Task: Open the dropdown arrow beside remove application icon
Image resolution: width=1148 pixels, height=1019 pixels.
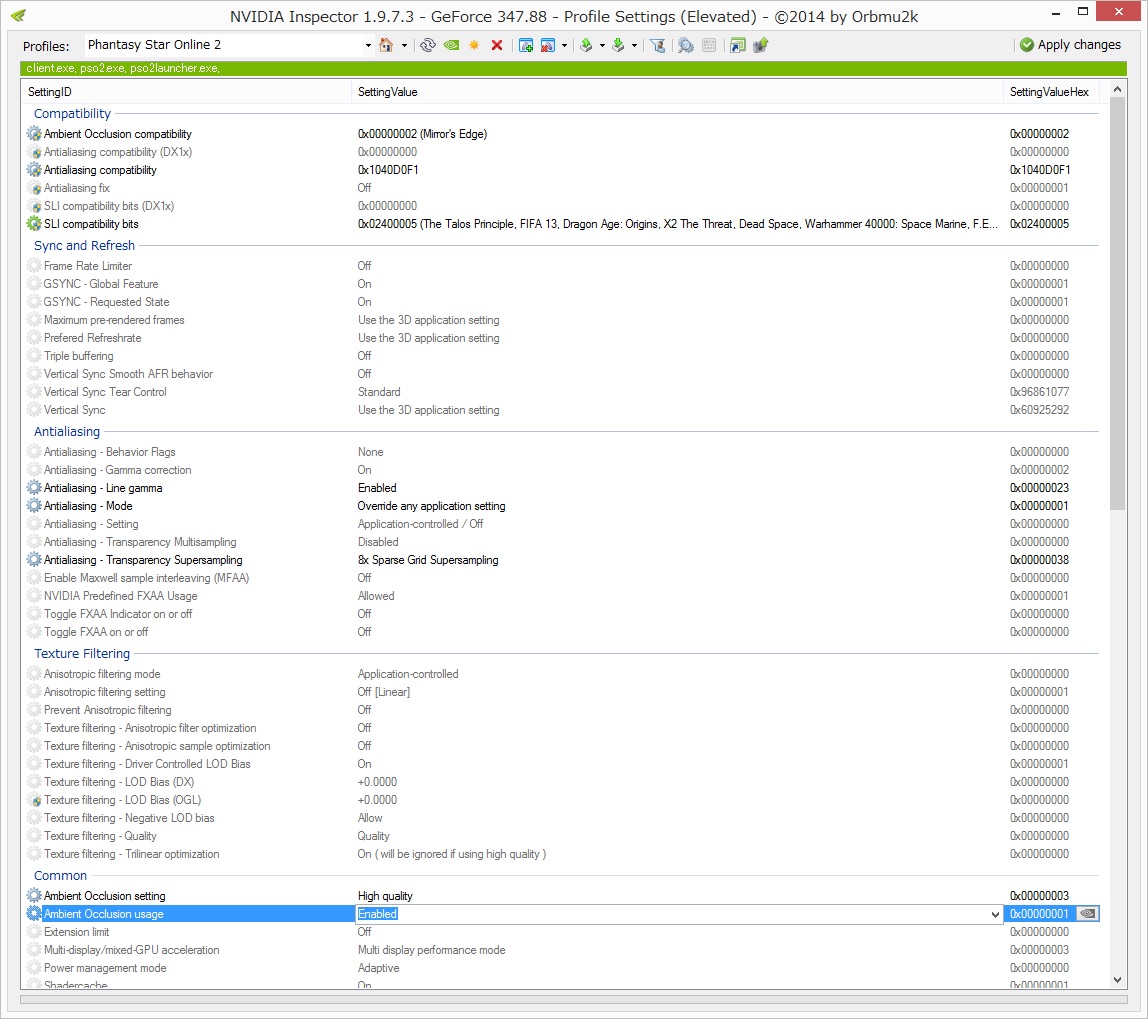Action: [x=564, y=45]
